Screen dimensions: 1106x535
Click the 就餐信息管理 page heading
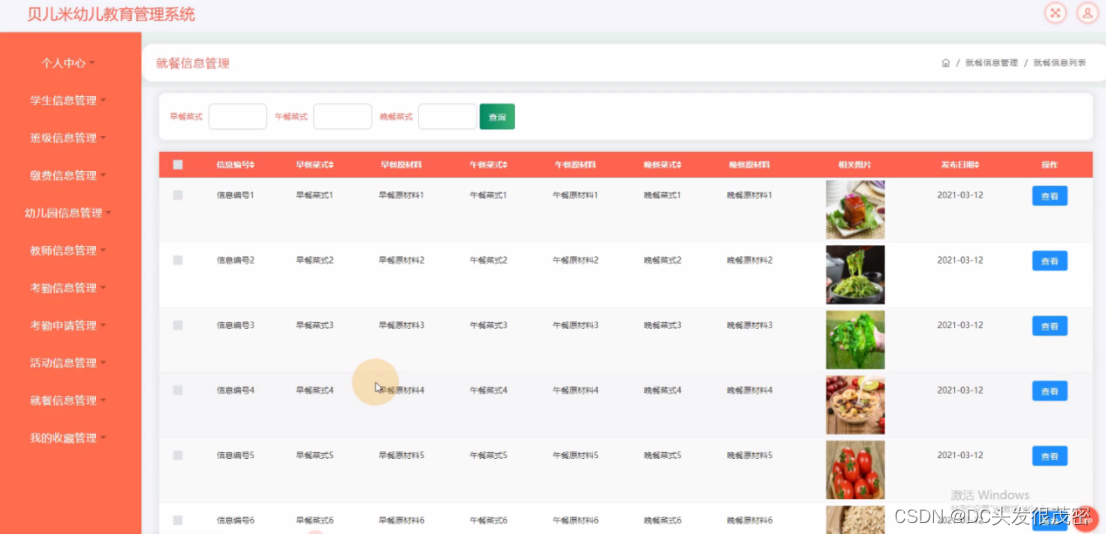[193, 64]
